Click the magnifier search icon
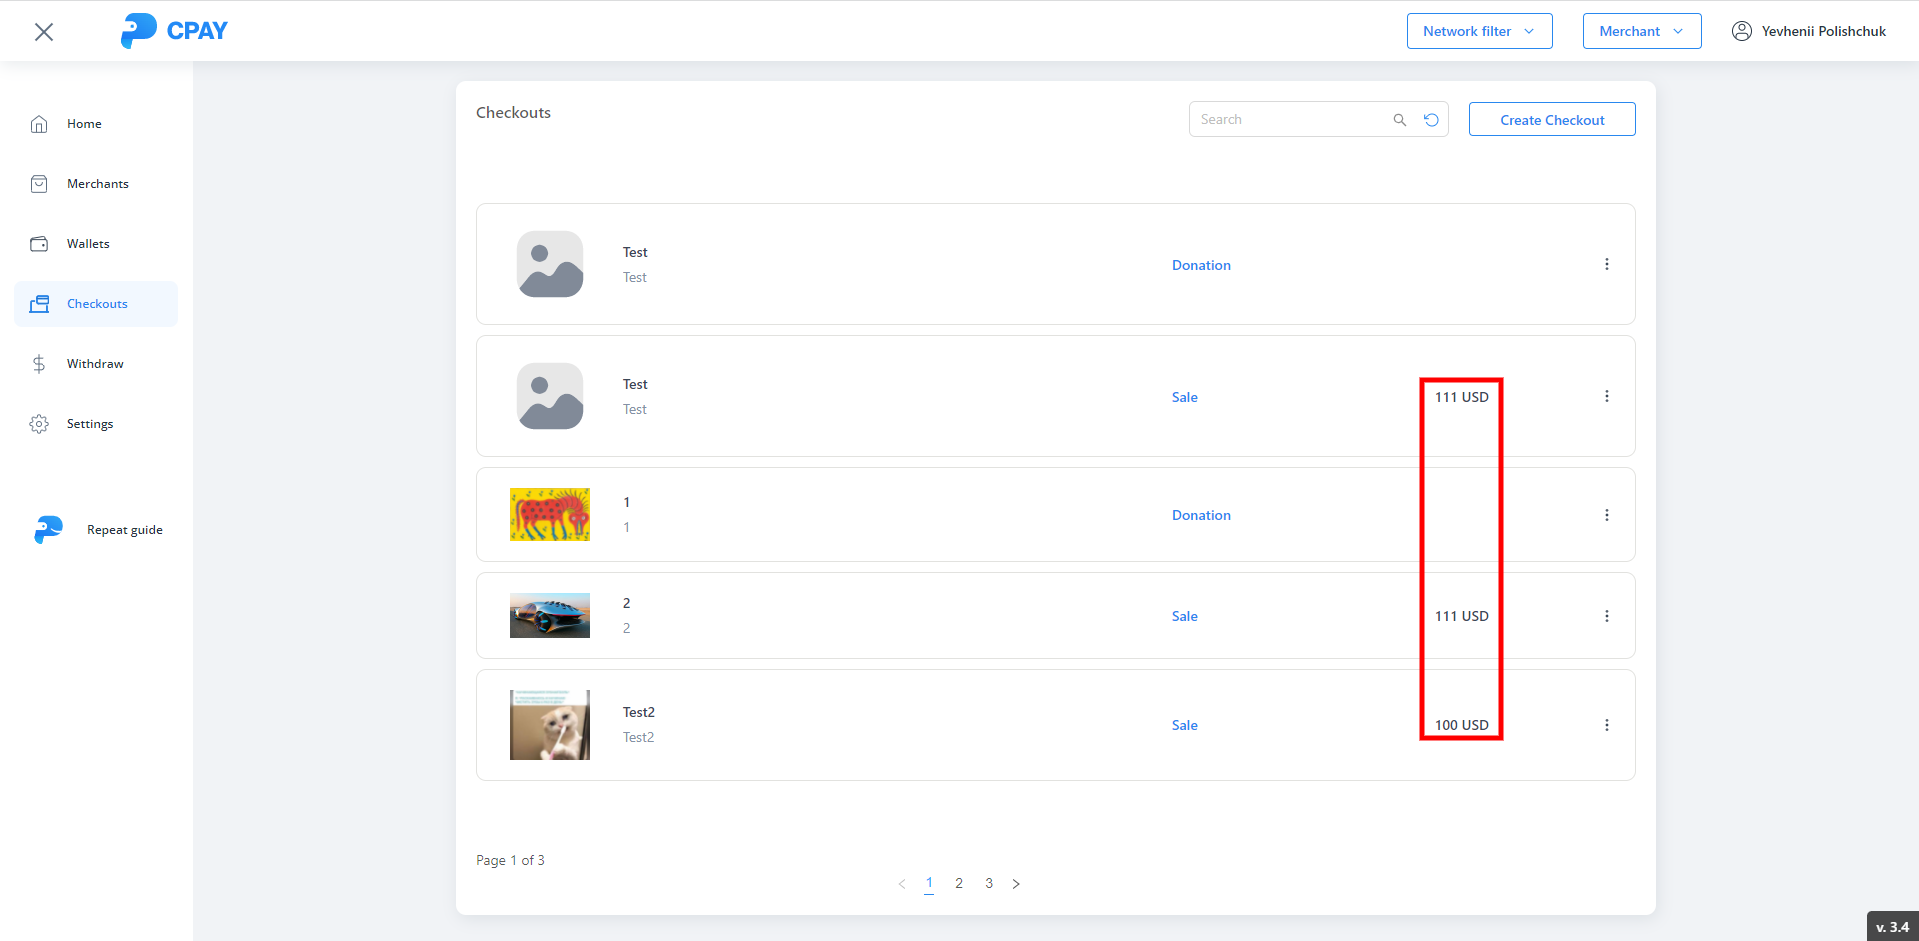This screenshot has width=1919, height=941. (1399, 120)
